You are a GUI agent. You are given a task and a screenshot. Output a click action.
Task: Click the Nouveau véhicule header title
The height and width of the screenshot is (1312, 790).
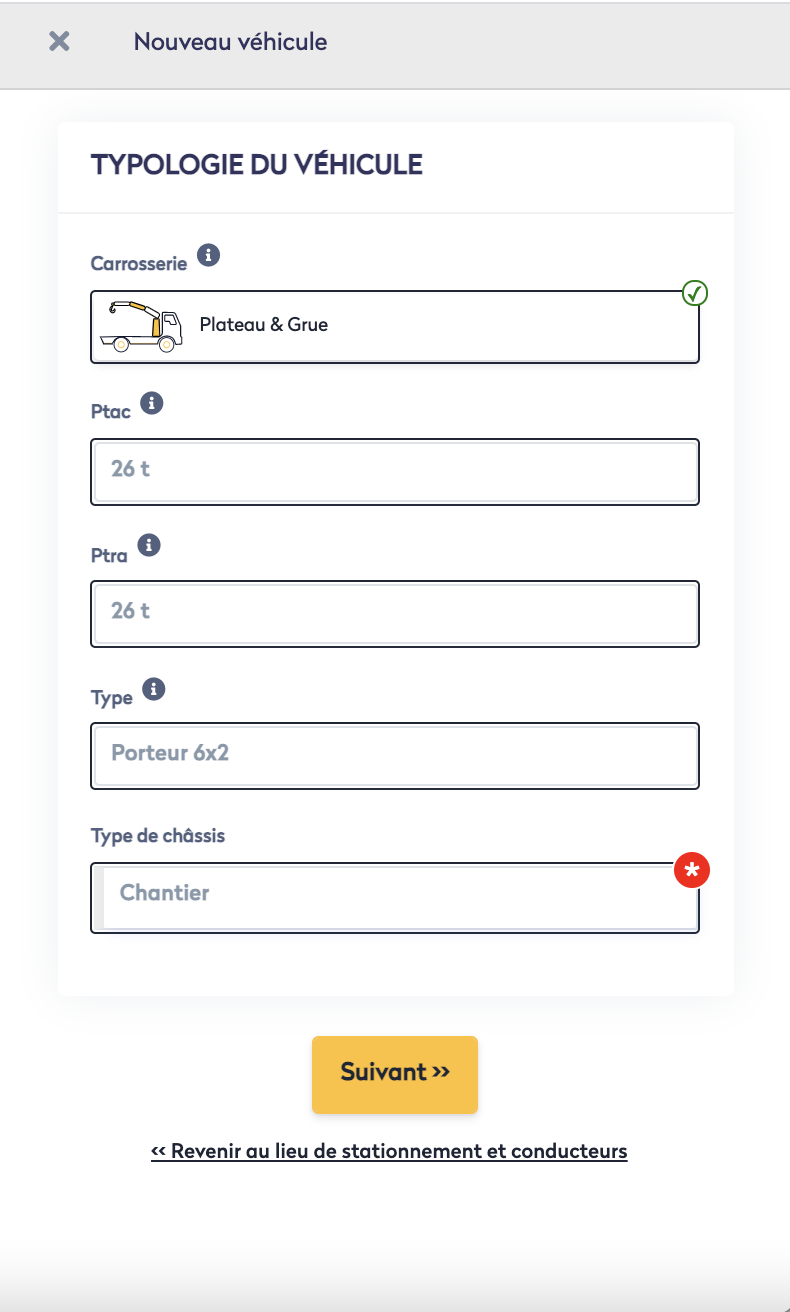[230, 42]
